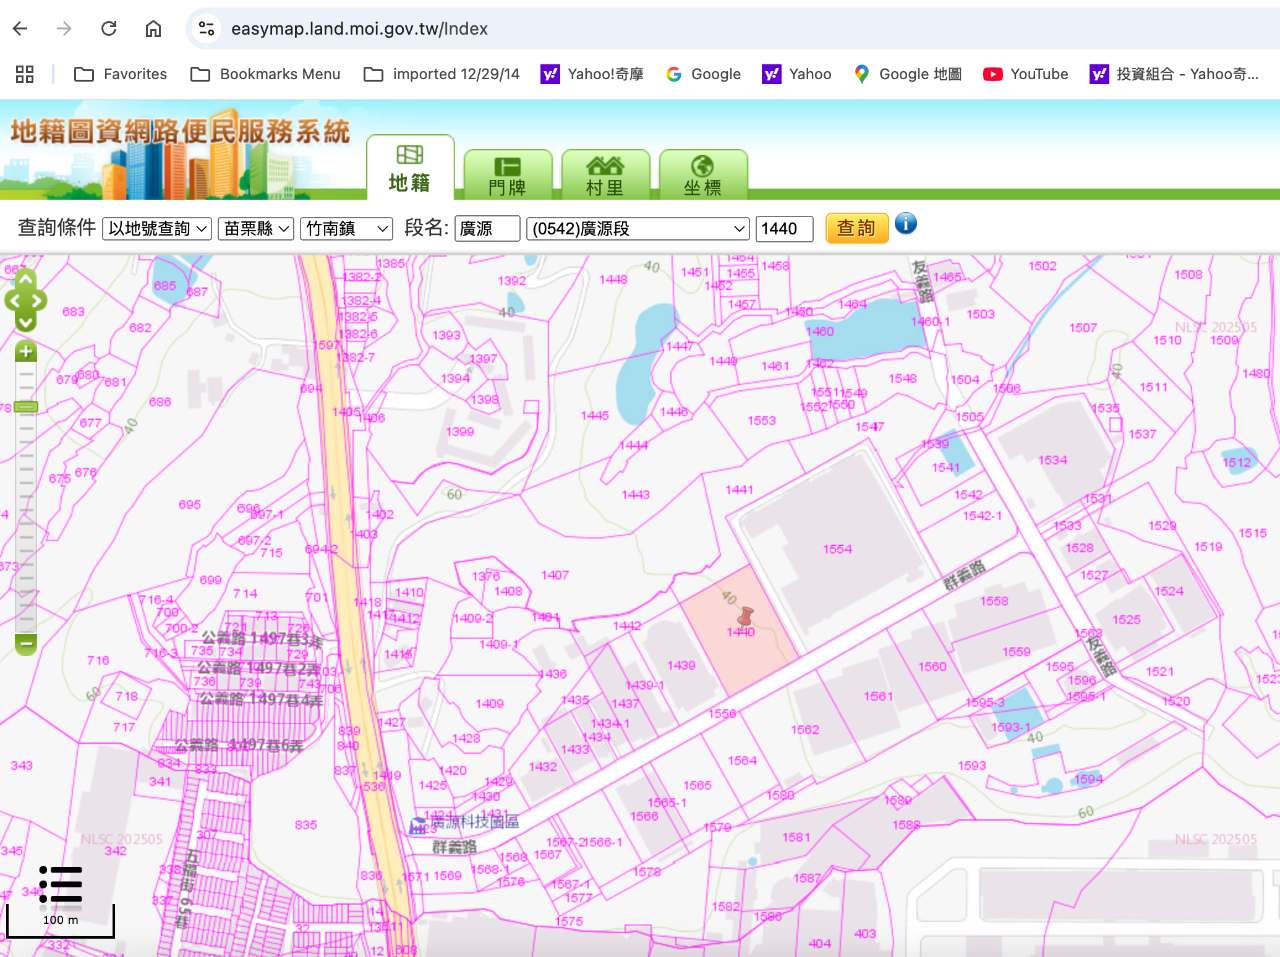1280x957 pixels.
Task: Click the red pushpin on parcel 1440
Action: tap(744, 616)
